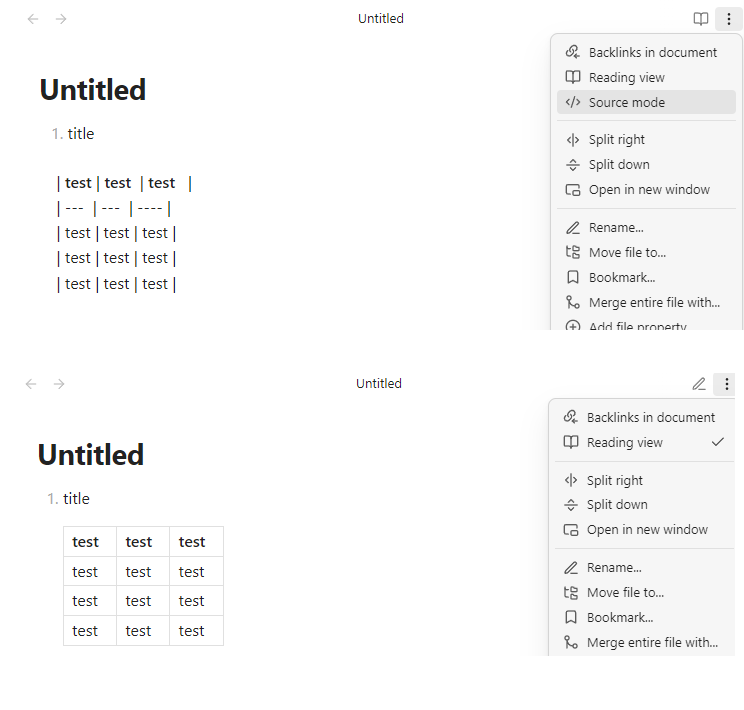Click back arrow in the upper pane
Image resolution: width=744 pixels, height=710 pixels.
[x=33, y=19]
